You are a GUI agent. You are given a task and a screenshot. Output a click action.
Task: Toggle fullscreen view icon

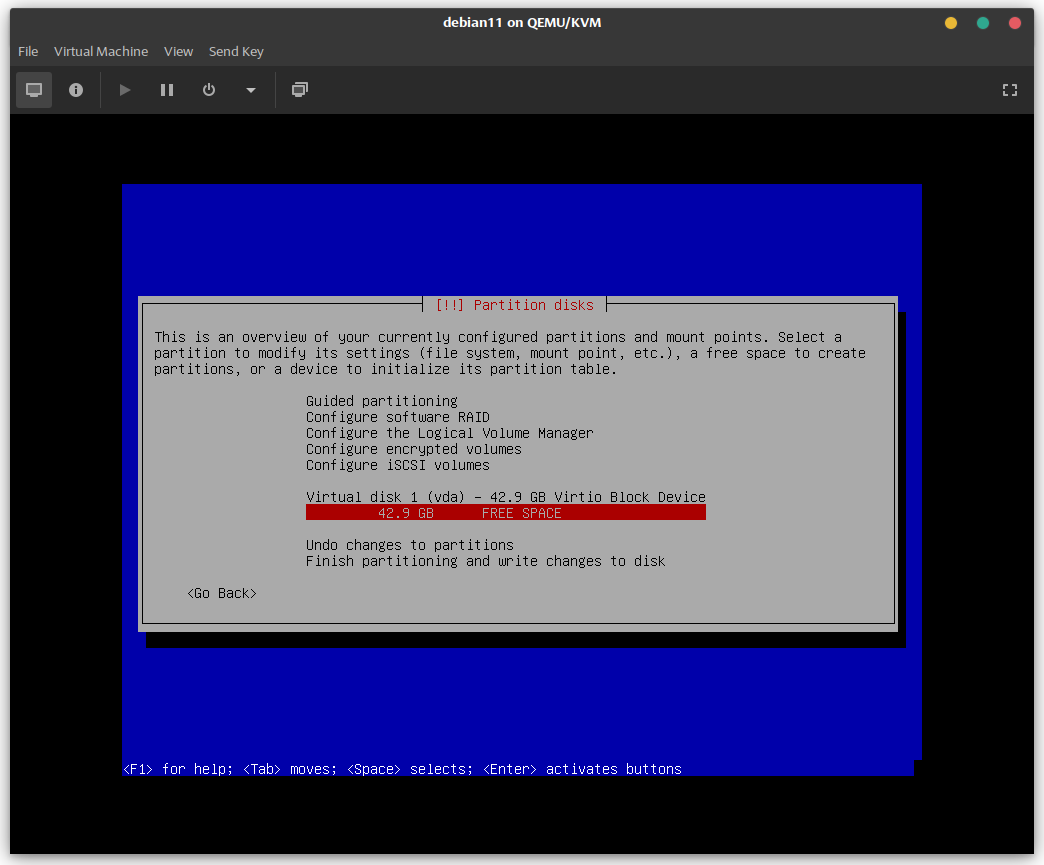click(1009, 90)
